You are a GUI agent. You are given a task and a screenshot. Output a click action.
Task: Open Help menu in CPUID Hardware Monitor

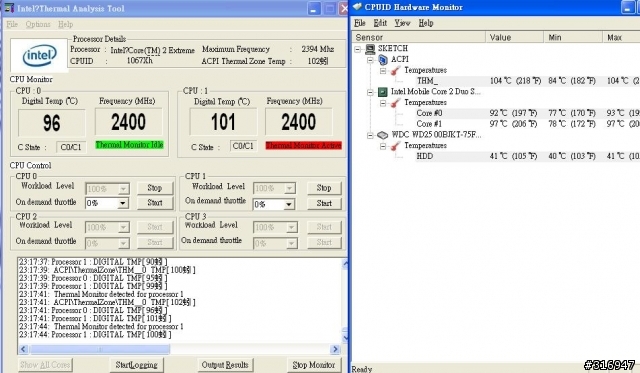click(426, 23)
